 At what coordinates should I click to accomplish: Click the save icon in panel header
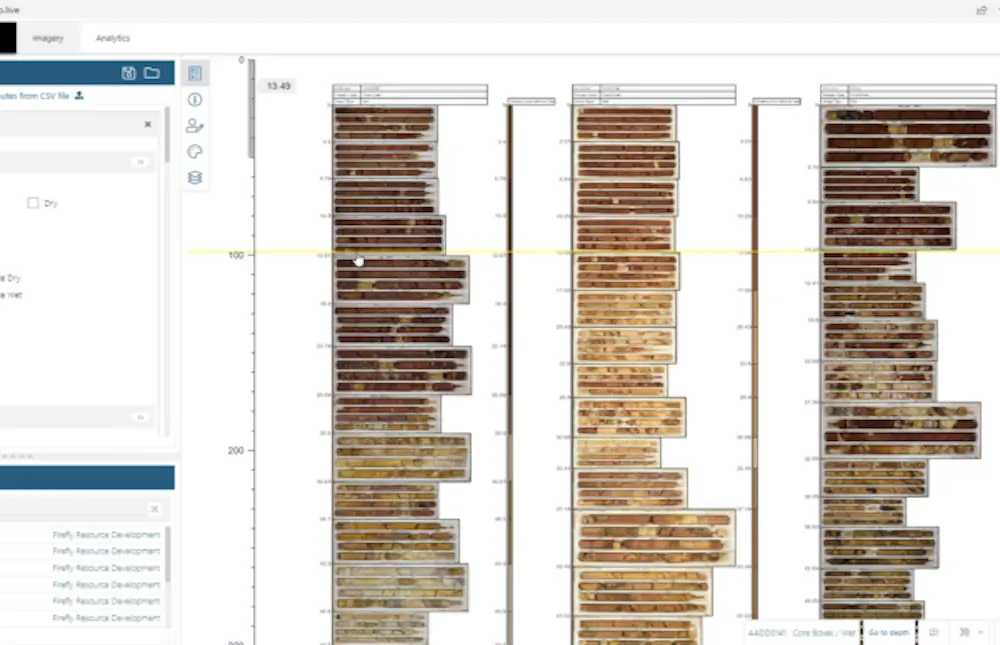(x=128, y=73)
